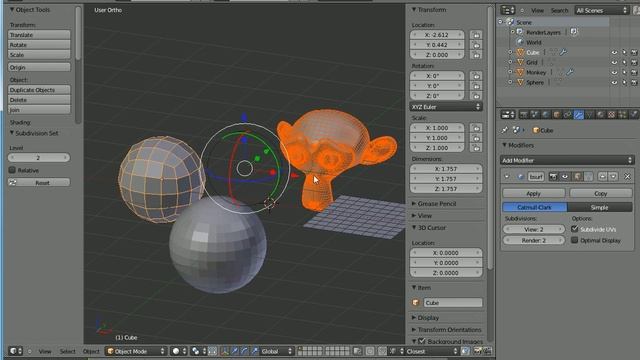Toggle Subsurf modifier render camera button
Image resolution: width=640 pixels, height=360 pixels.
pyautogui.click(x=553, y=176)
